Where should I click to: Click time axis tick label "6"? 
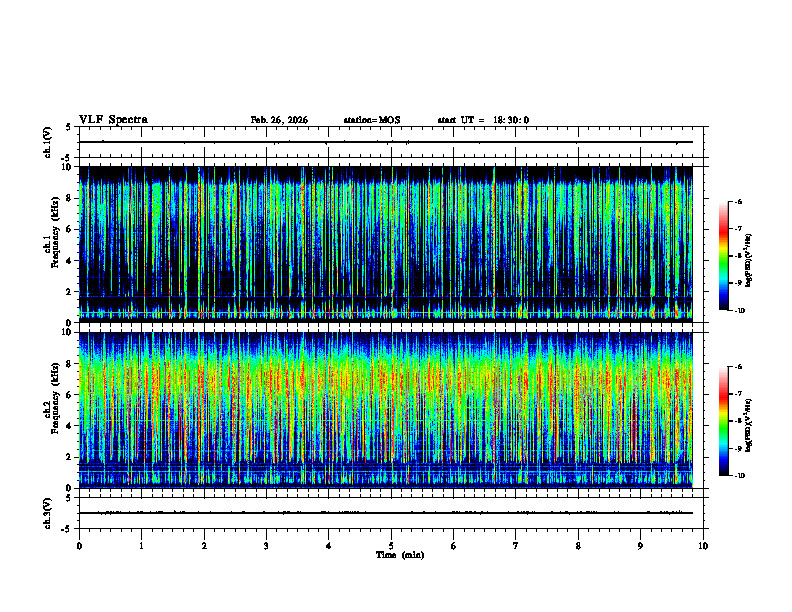pyautogui.click(x=454, y=546)
